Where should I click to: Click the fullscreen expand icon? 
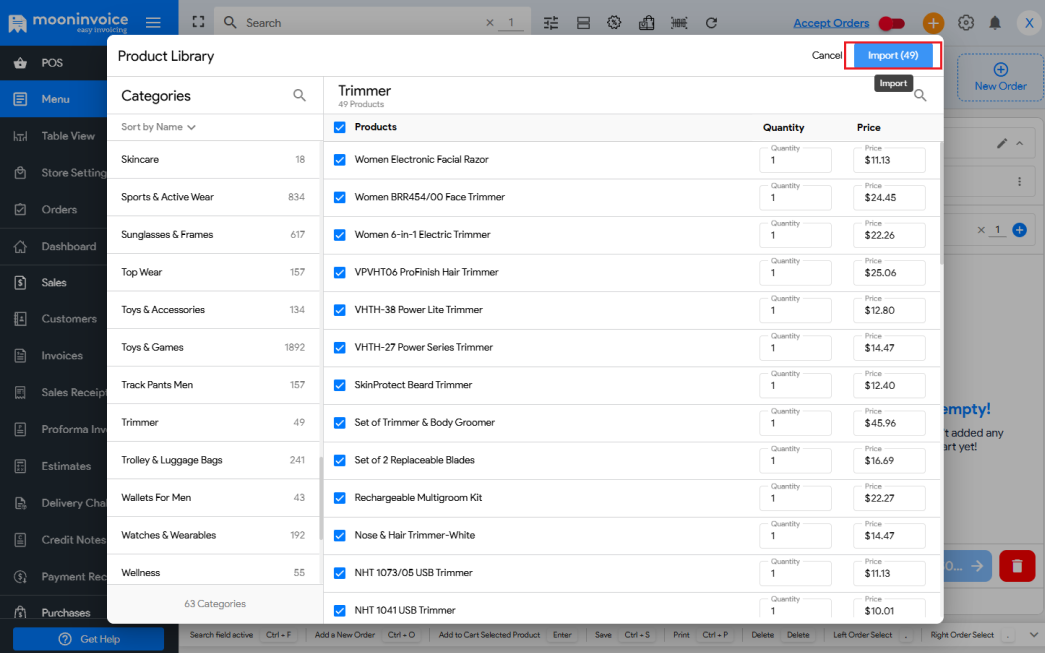(198, 22)
